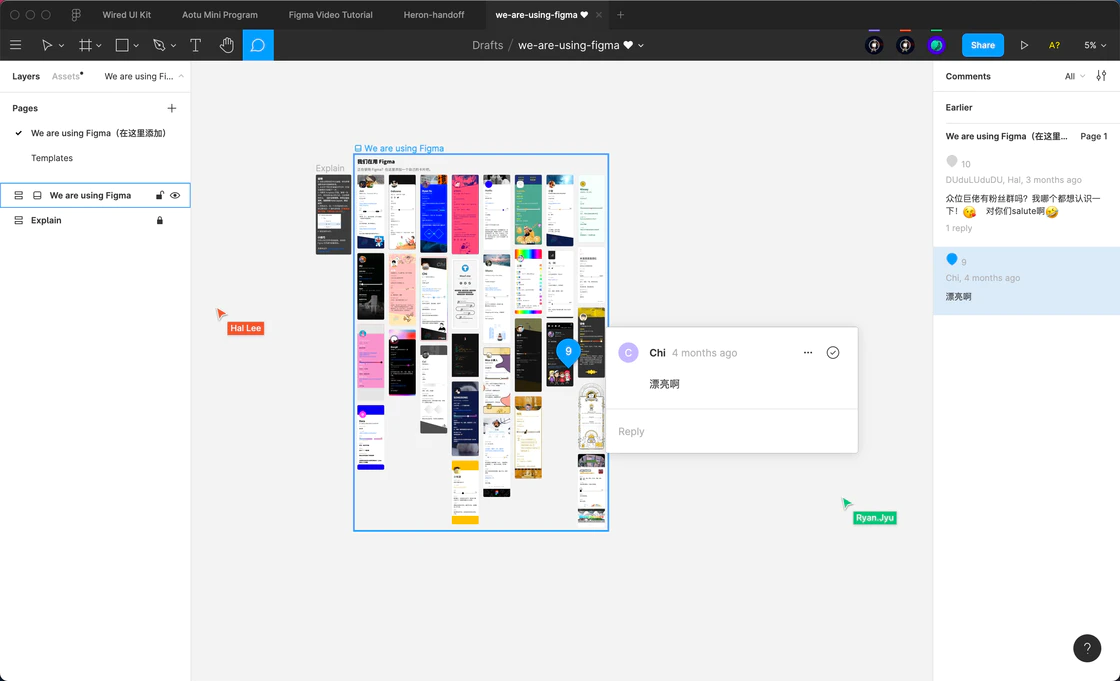Open shape tools dropdown arrow
Screen dimensions: 1120x681
[136, 46]
